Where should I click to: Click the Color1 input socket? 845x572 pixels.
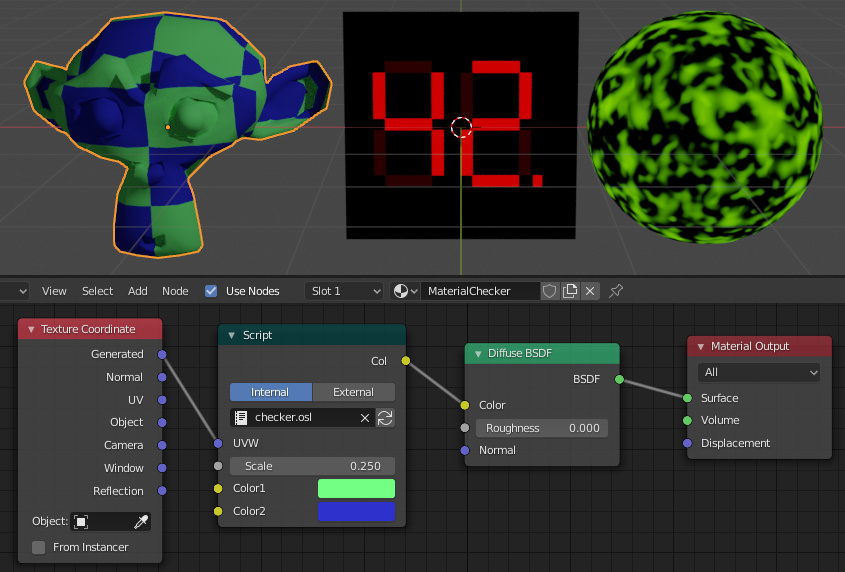pos(218,488)
